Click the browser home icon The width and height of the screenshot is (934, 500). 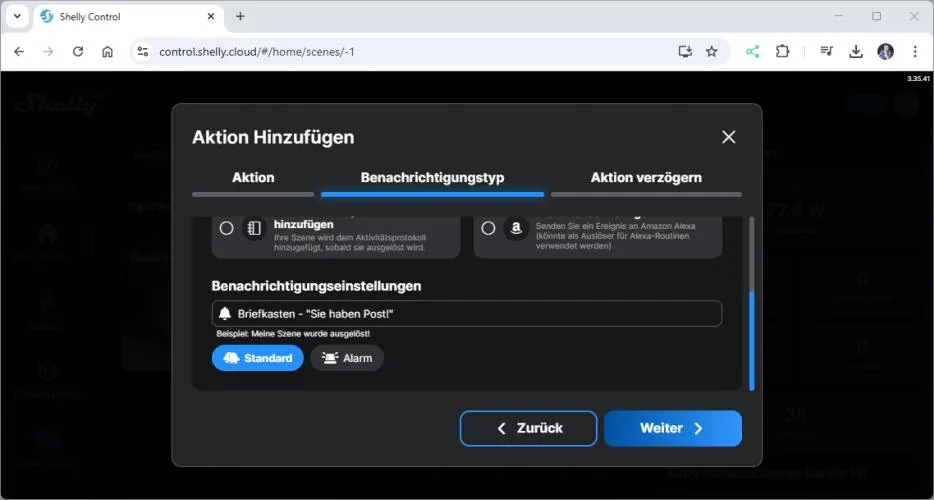coord(108,51)
